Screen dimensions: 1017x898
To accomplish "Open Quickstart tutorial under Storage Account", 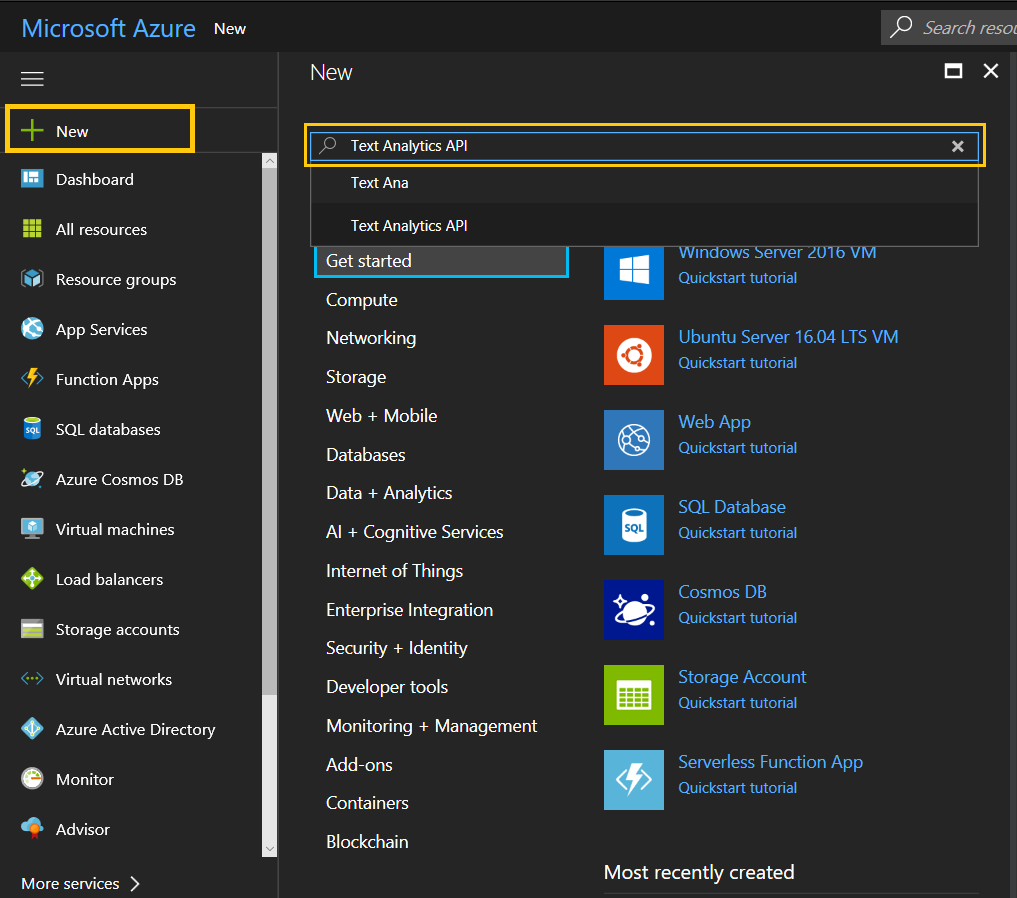I will click(x=737, y=703).
